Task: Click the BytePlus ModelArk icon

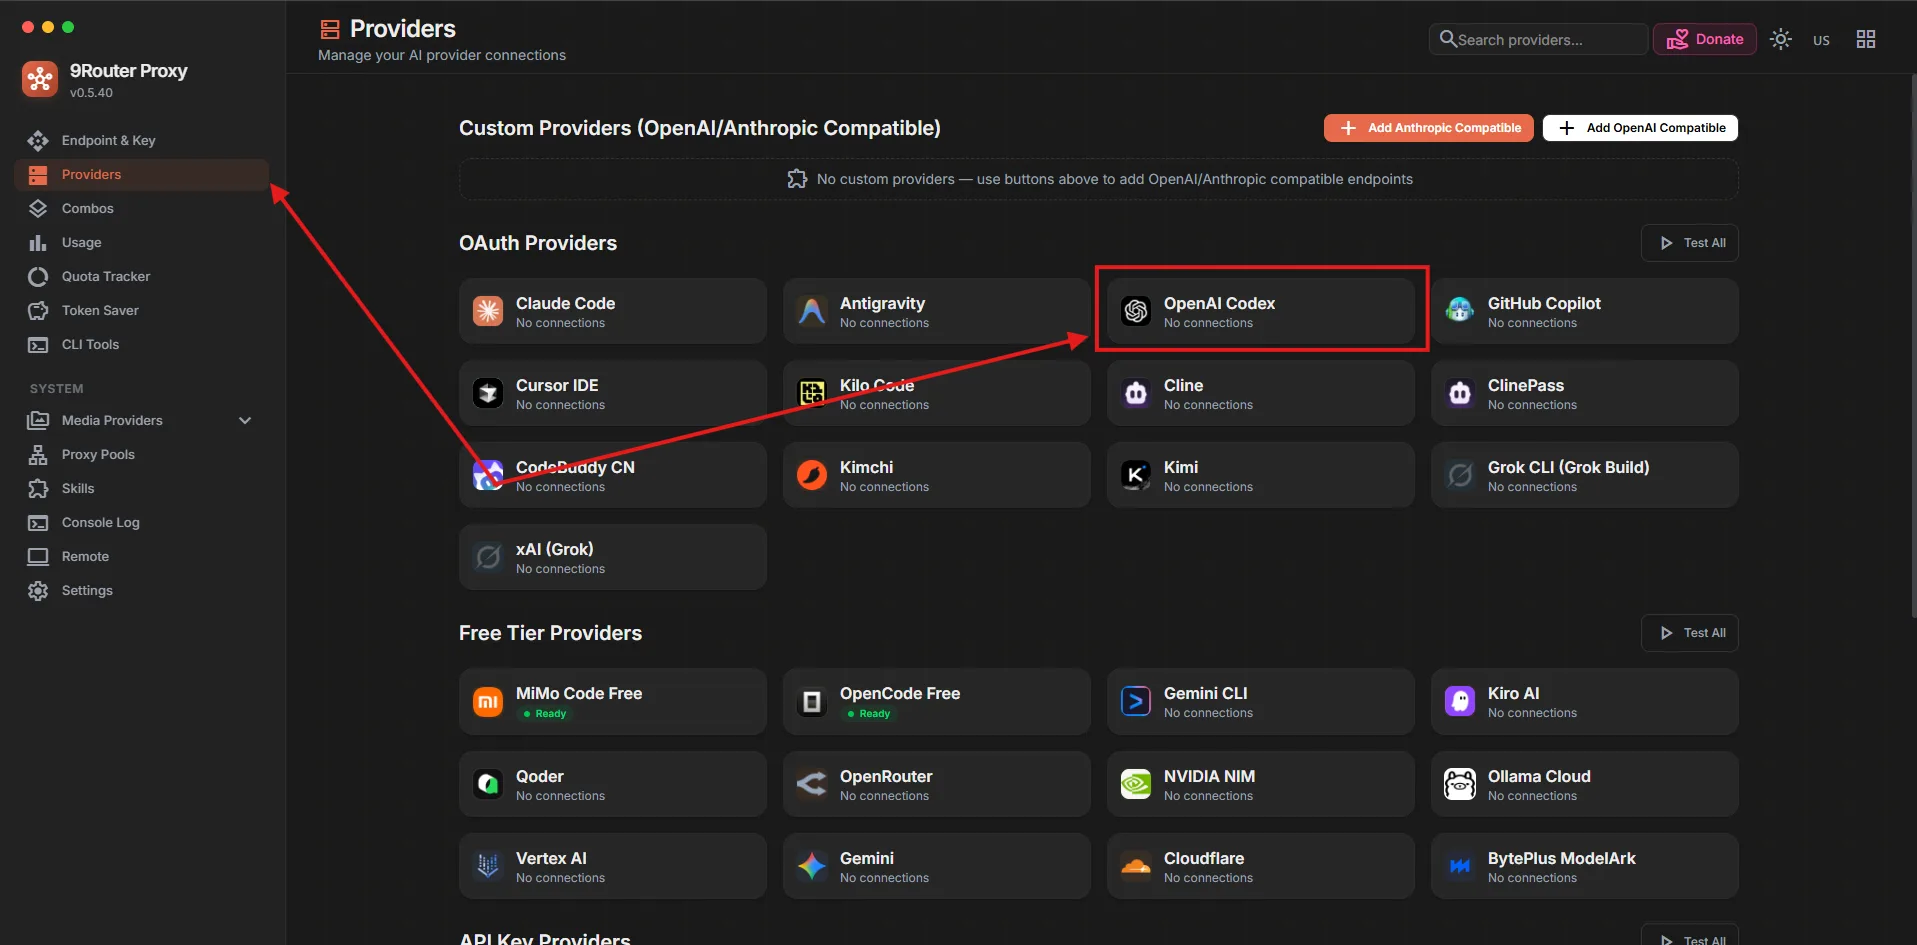Action: pyautogui.click(x=1460, y=866)
